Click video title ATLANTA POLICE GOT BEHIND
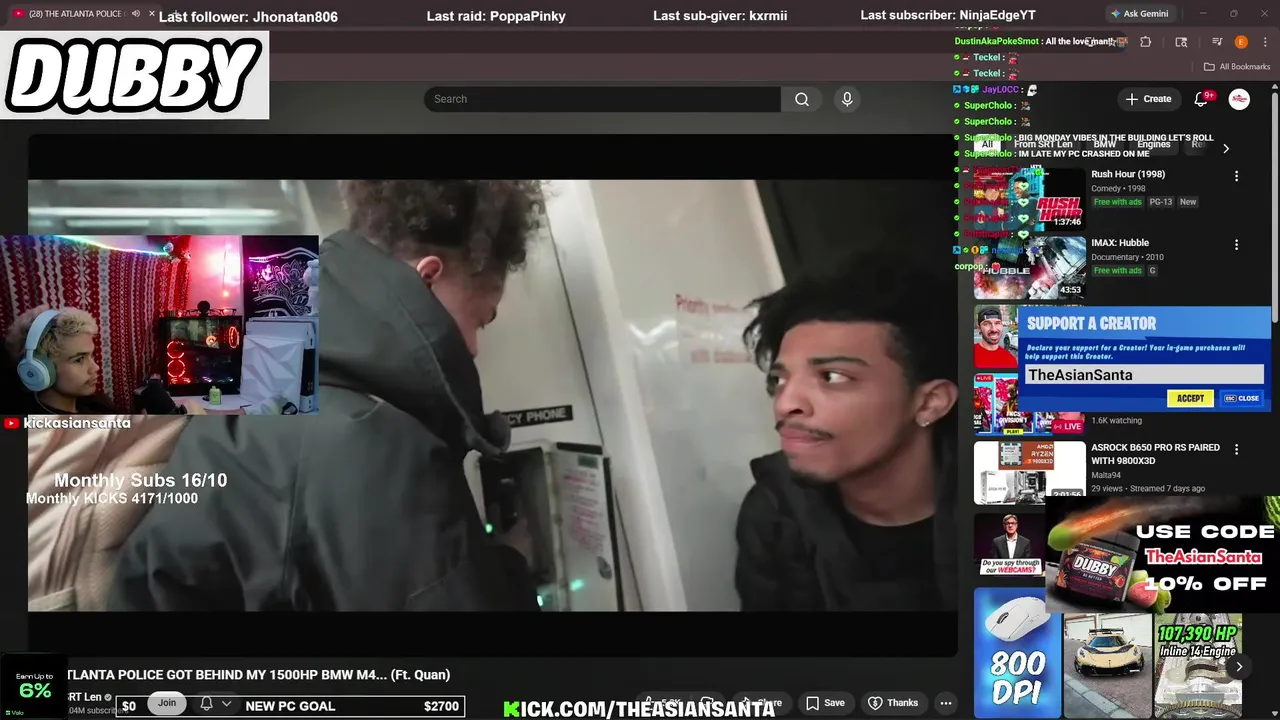Image resolution: width=1280 pixels, height=720 pixels. tap(257, 675)
